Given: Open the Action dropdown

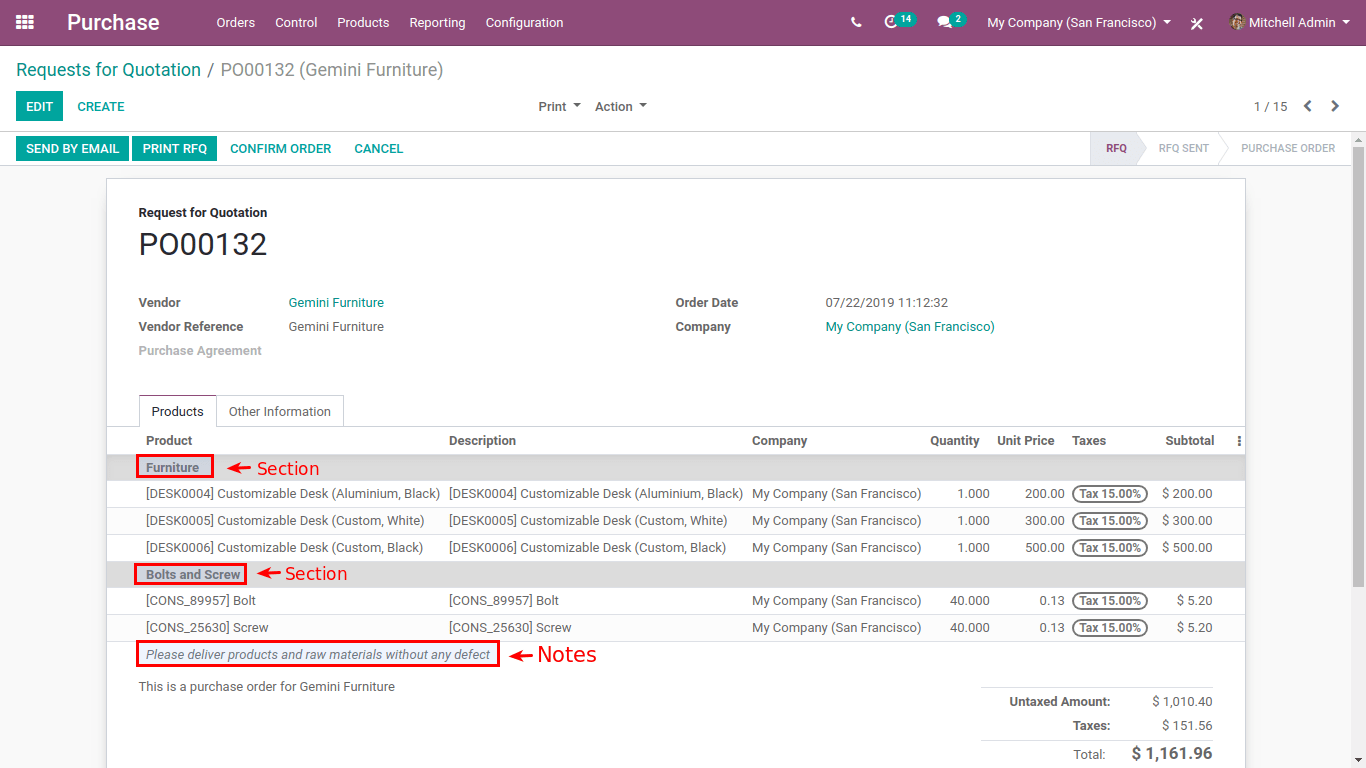Looking at the screenshot, I should pos(621,106).
